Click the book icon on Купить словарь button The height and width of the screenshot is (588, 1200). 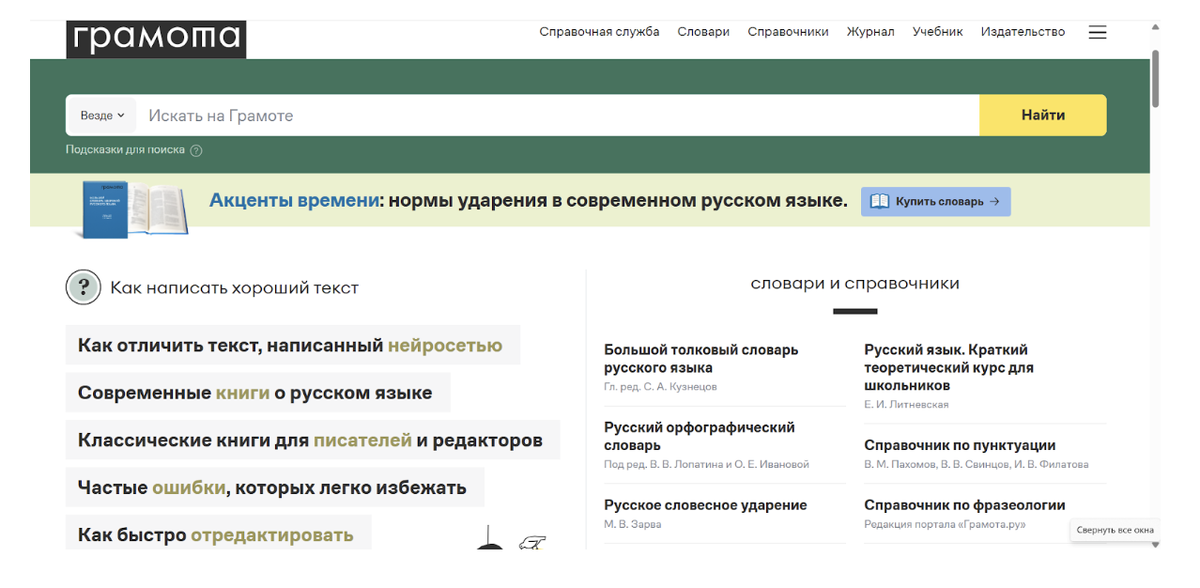pyautogui.click(x=879, y=201)
